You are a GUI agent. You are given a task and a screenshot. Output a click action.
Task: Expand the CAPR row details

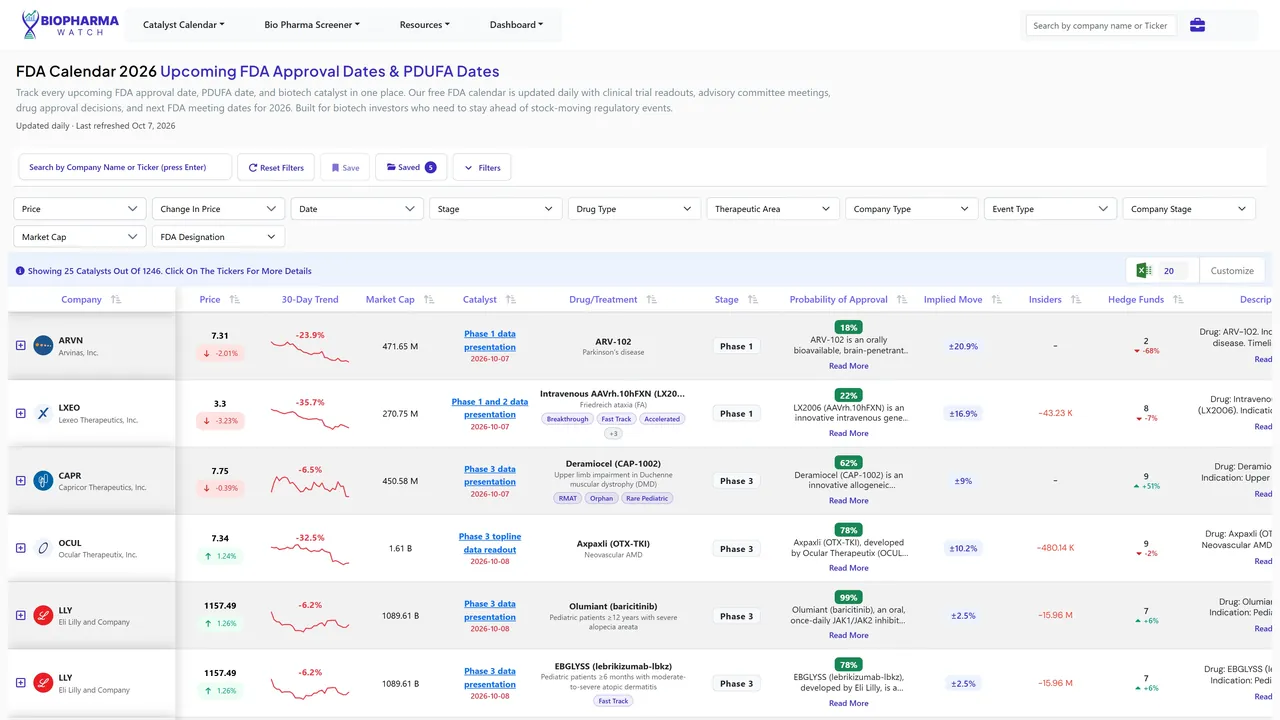[x=21, y=481]
